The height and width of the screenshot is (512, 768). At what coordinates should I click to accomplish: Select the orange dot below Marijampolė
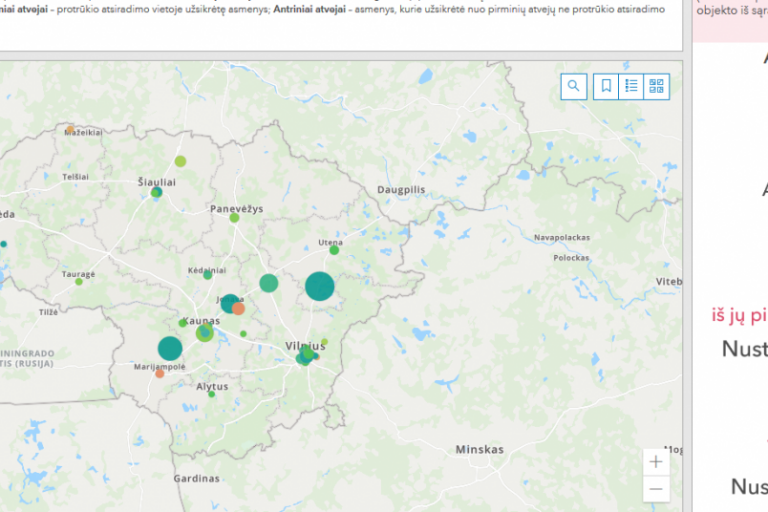pos(160,374)
